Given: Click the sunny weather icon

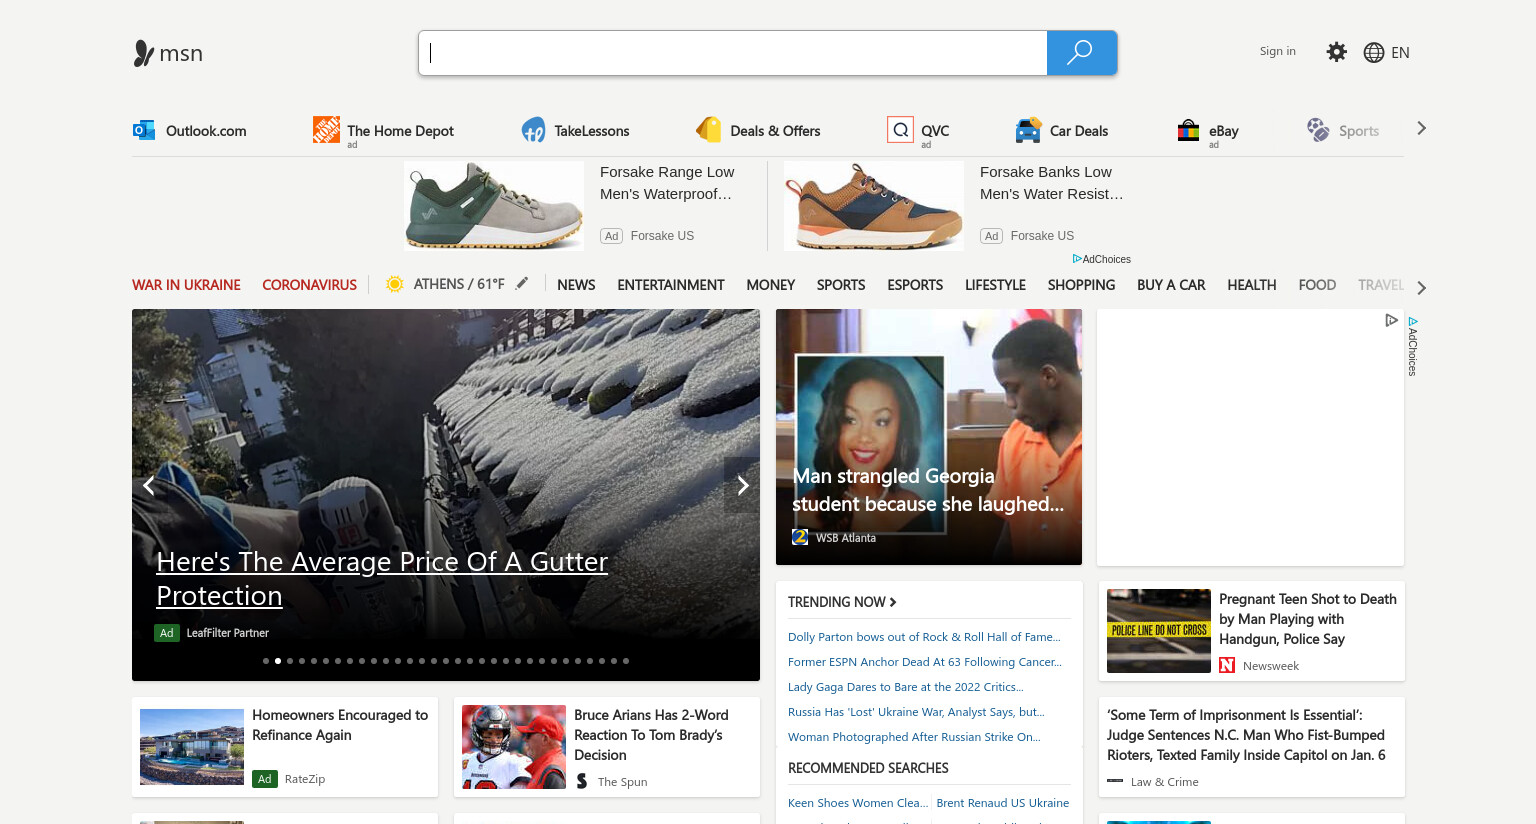Looking at the screenshot, I should coord(395,284).
